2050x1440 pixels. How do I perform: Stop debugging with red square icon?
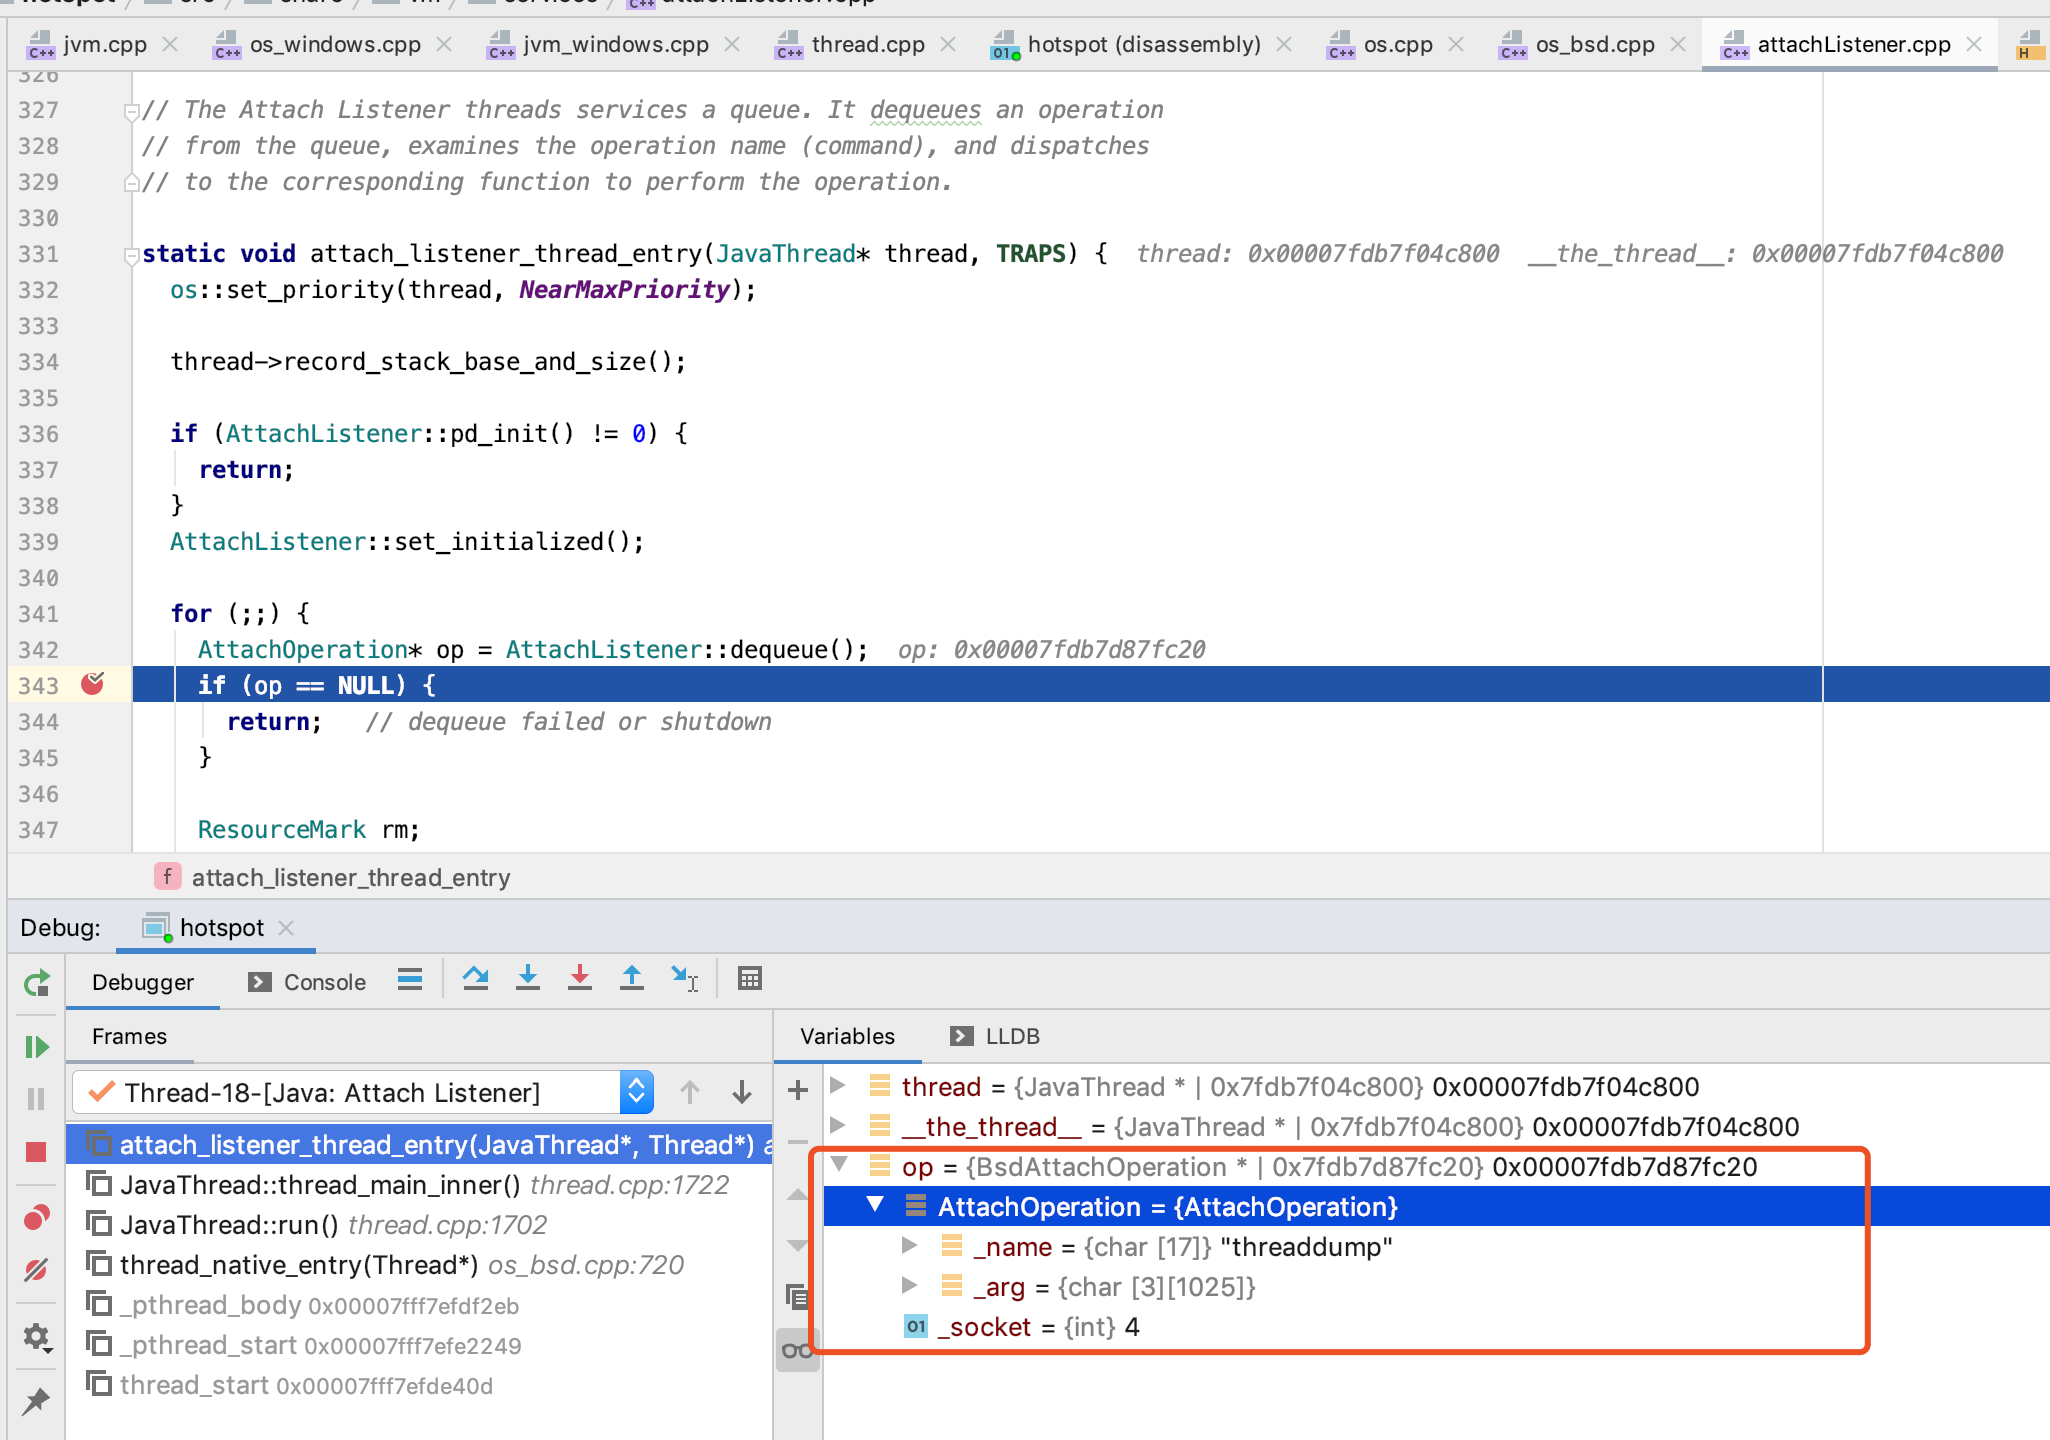point(36,1153)
